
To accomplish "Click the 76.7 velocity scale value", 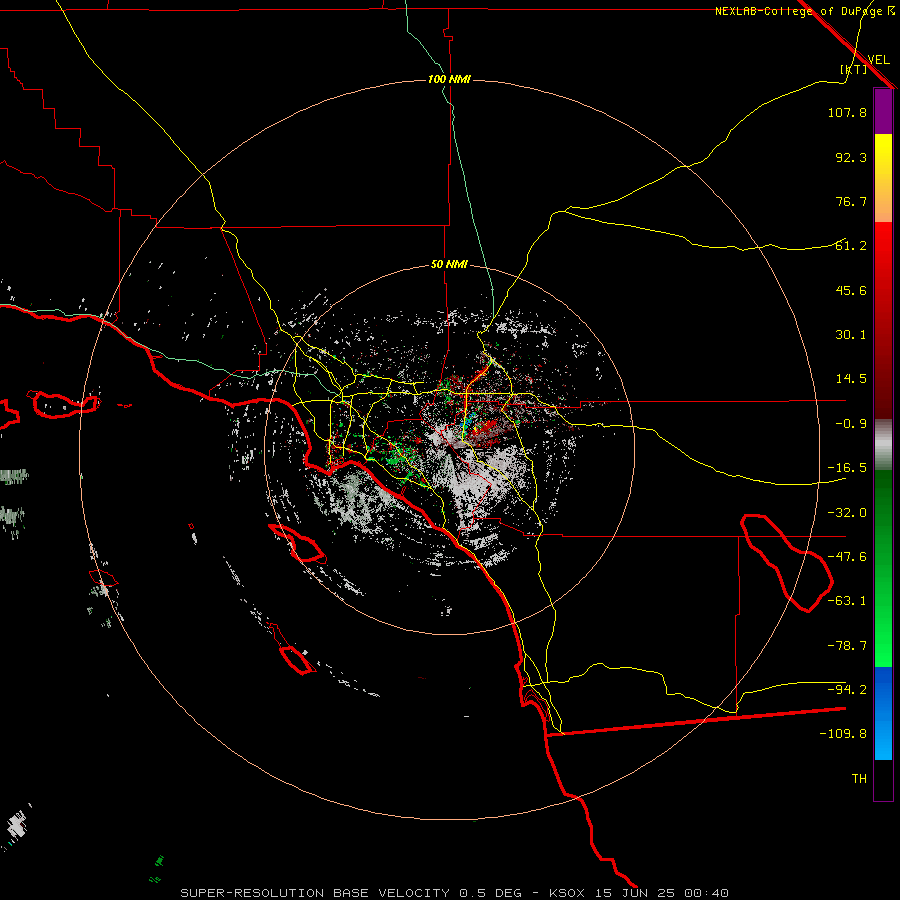I will [x=851, y=201].
